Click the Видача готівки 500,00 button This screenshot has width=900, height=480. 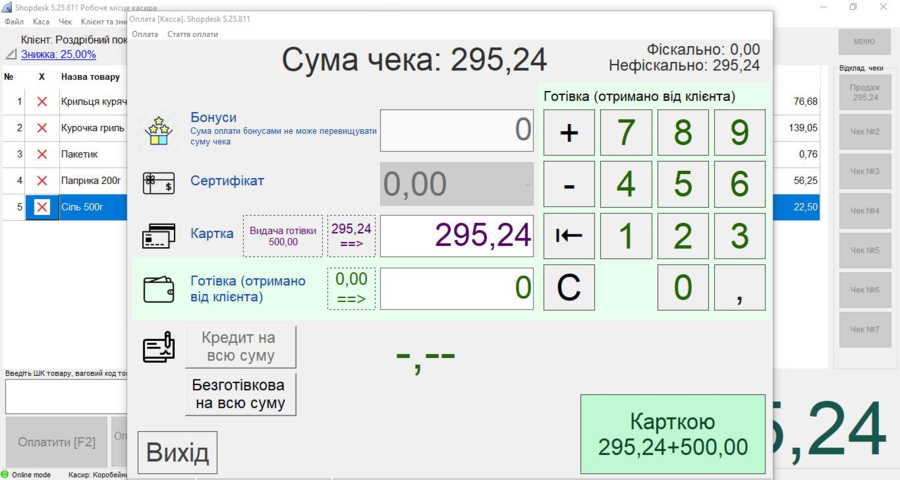[x=282, y=236]
